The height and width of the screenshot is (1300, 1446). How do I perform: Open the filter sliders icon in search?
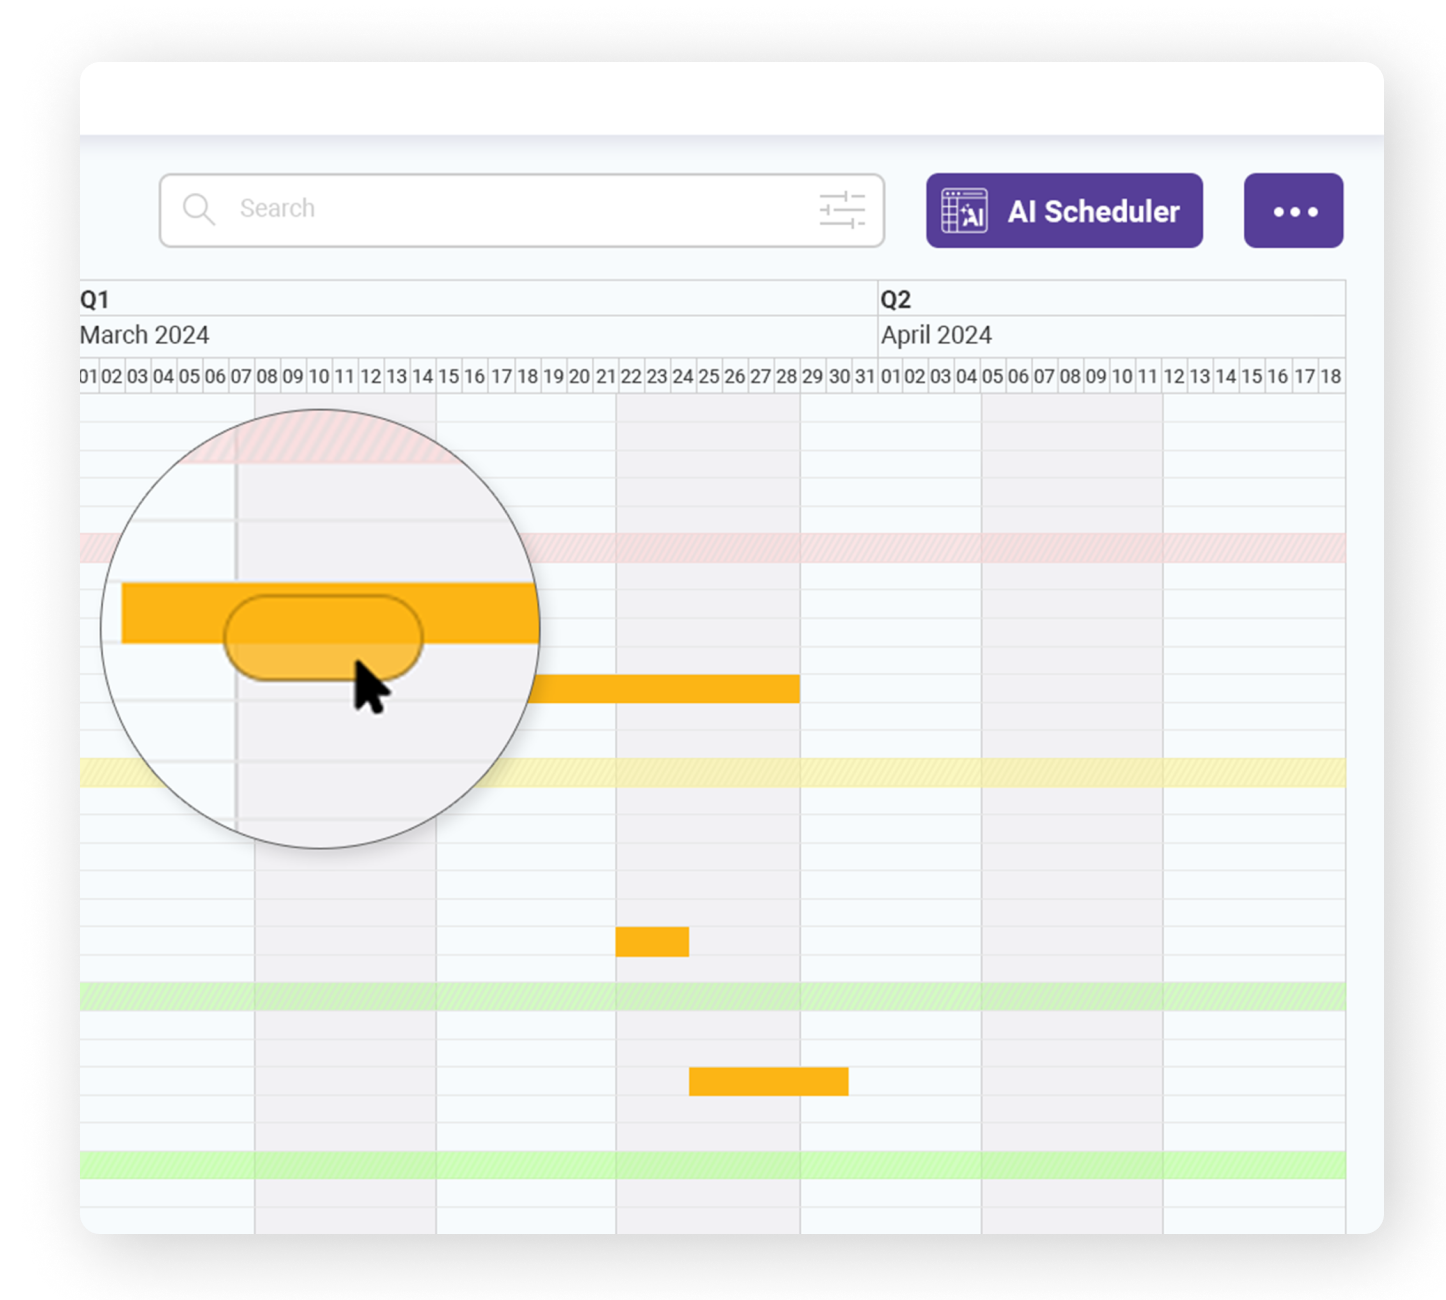842,210
